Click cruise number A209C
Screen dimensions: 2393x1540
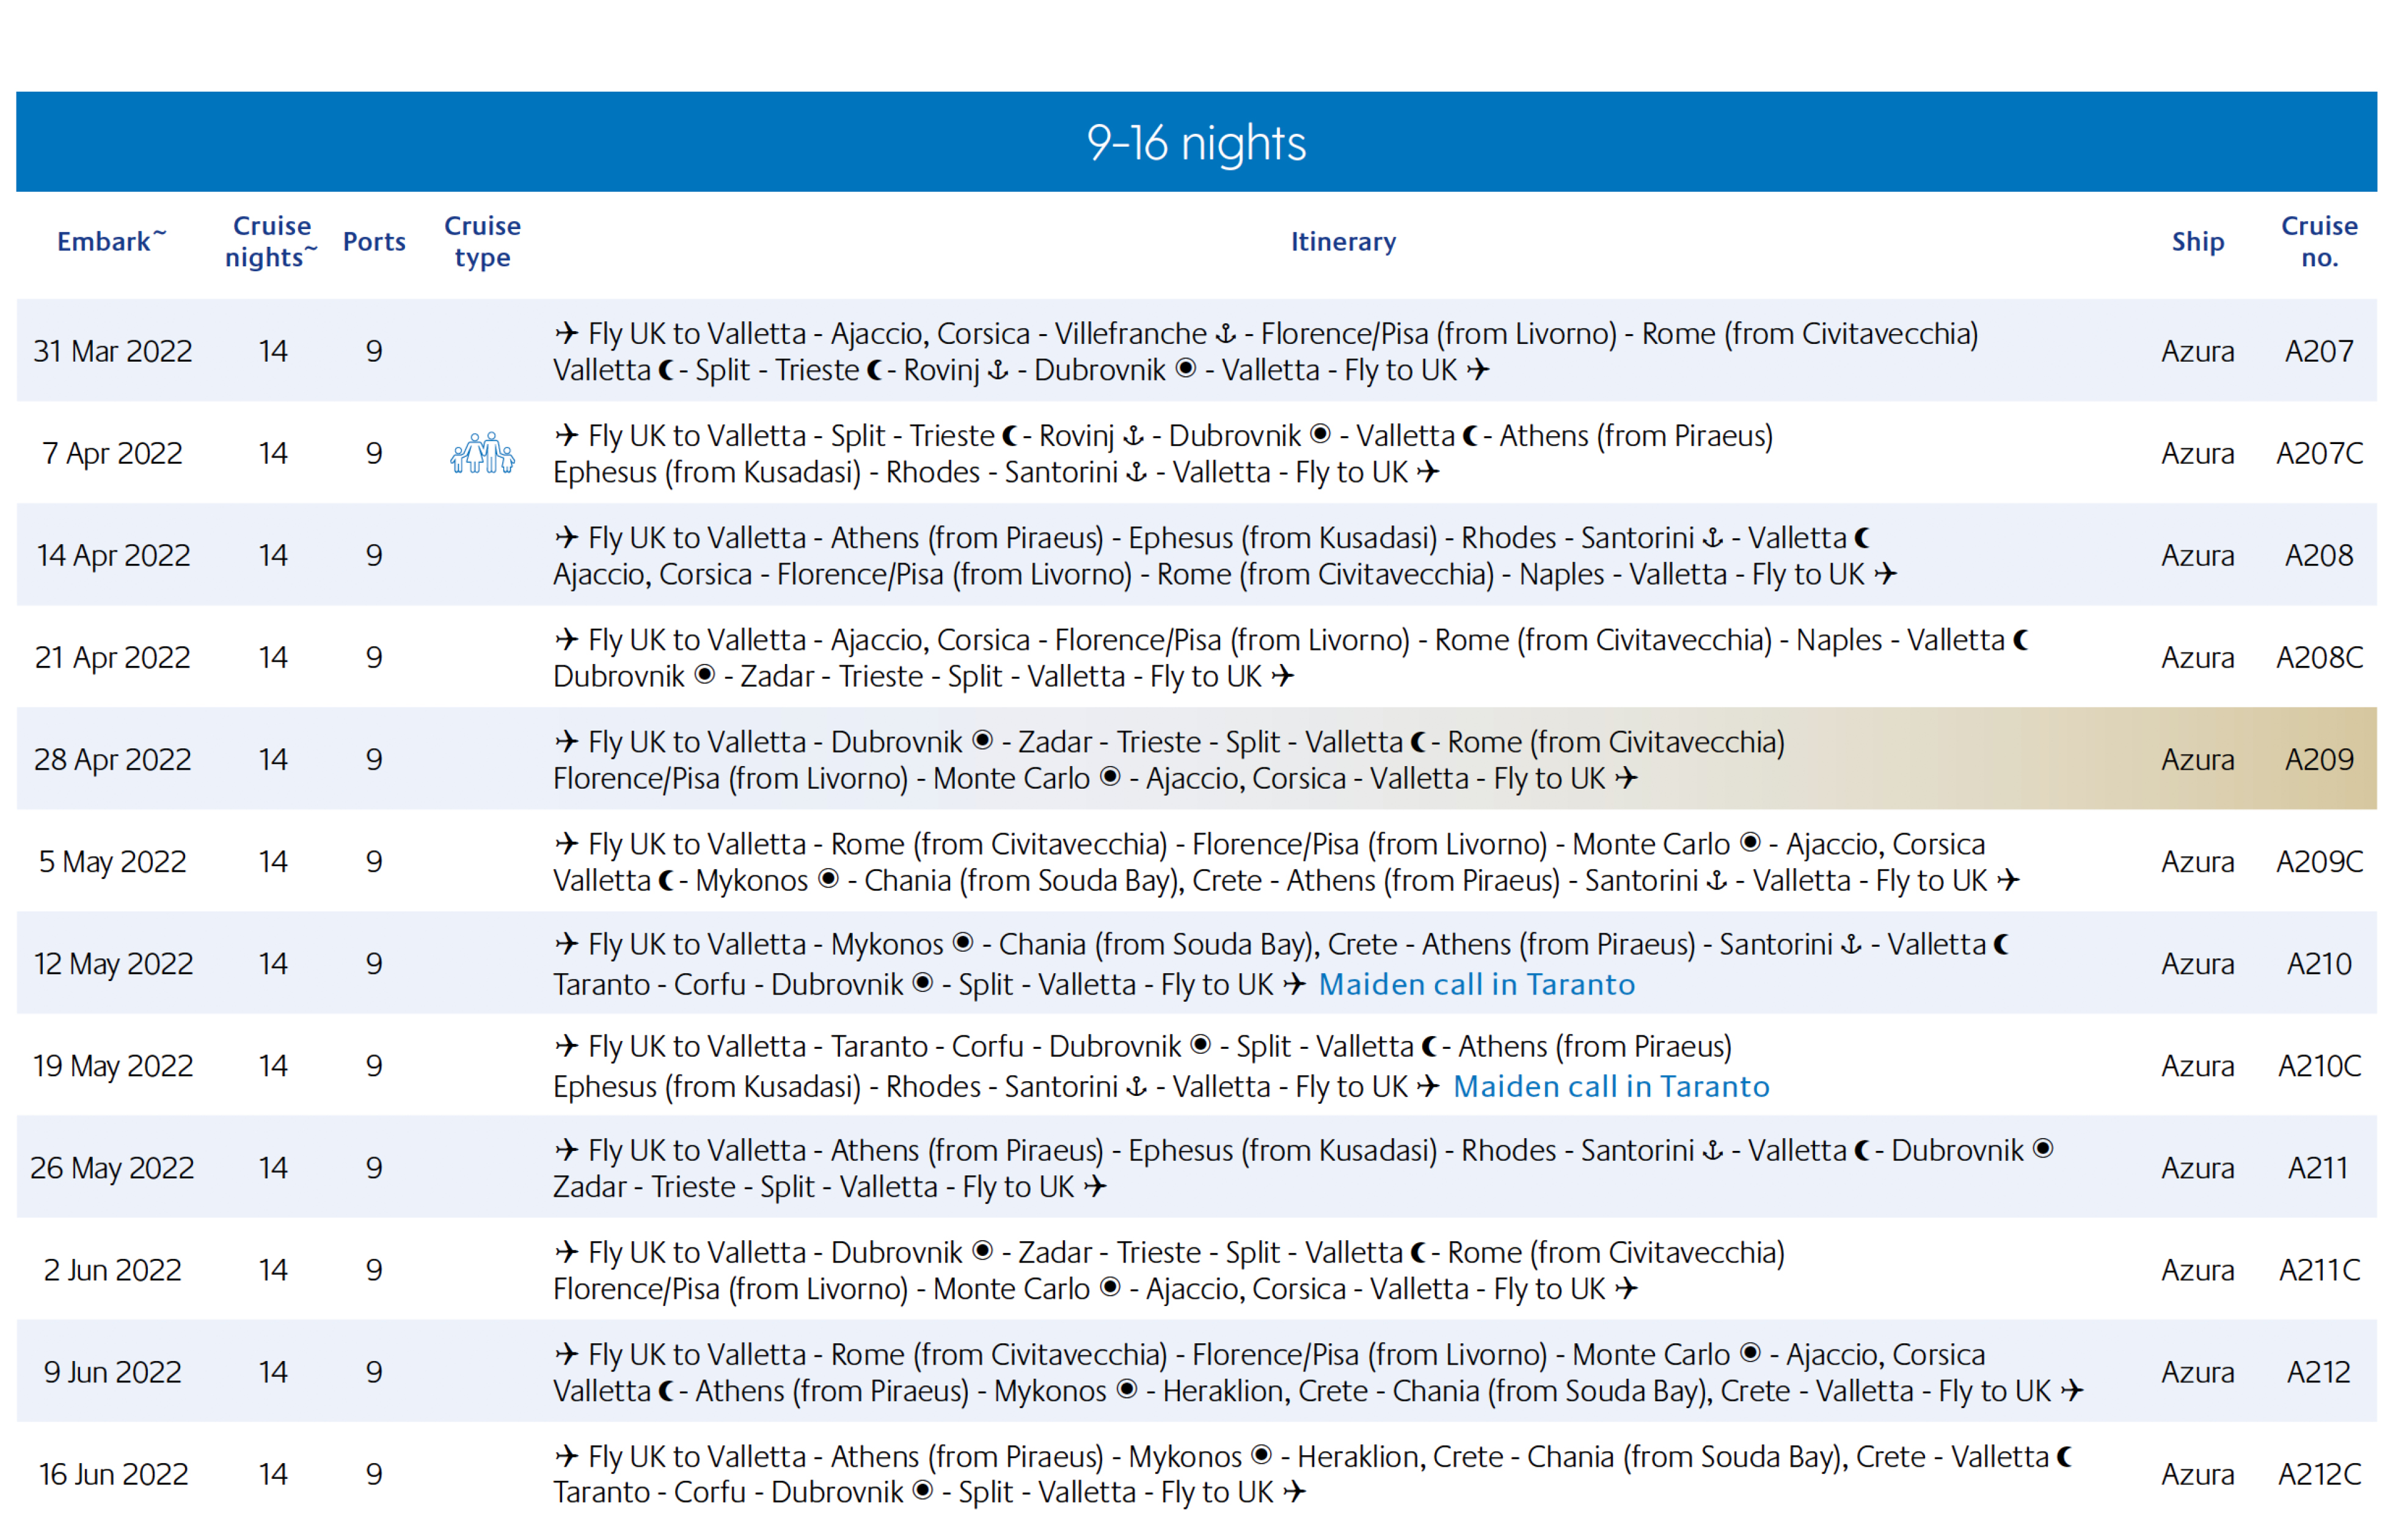(2319, 861)
